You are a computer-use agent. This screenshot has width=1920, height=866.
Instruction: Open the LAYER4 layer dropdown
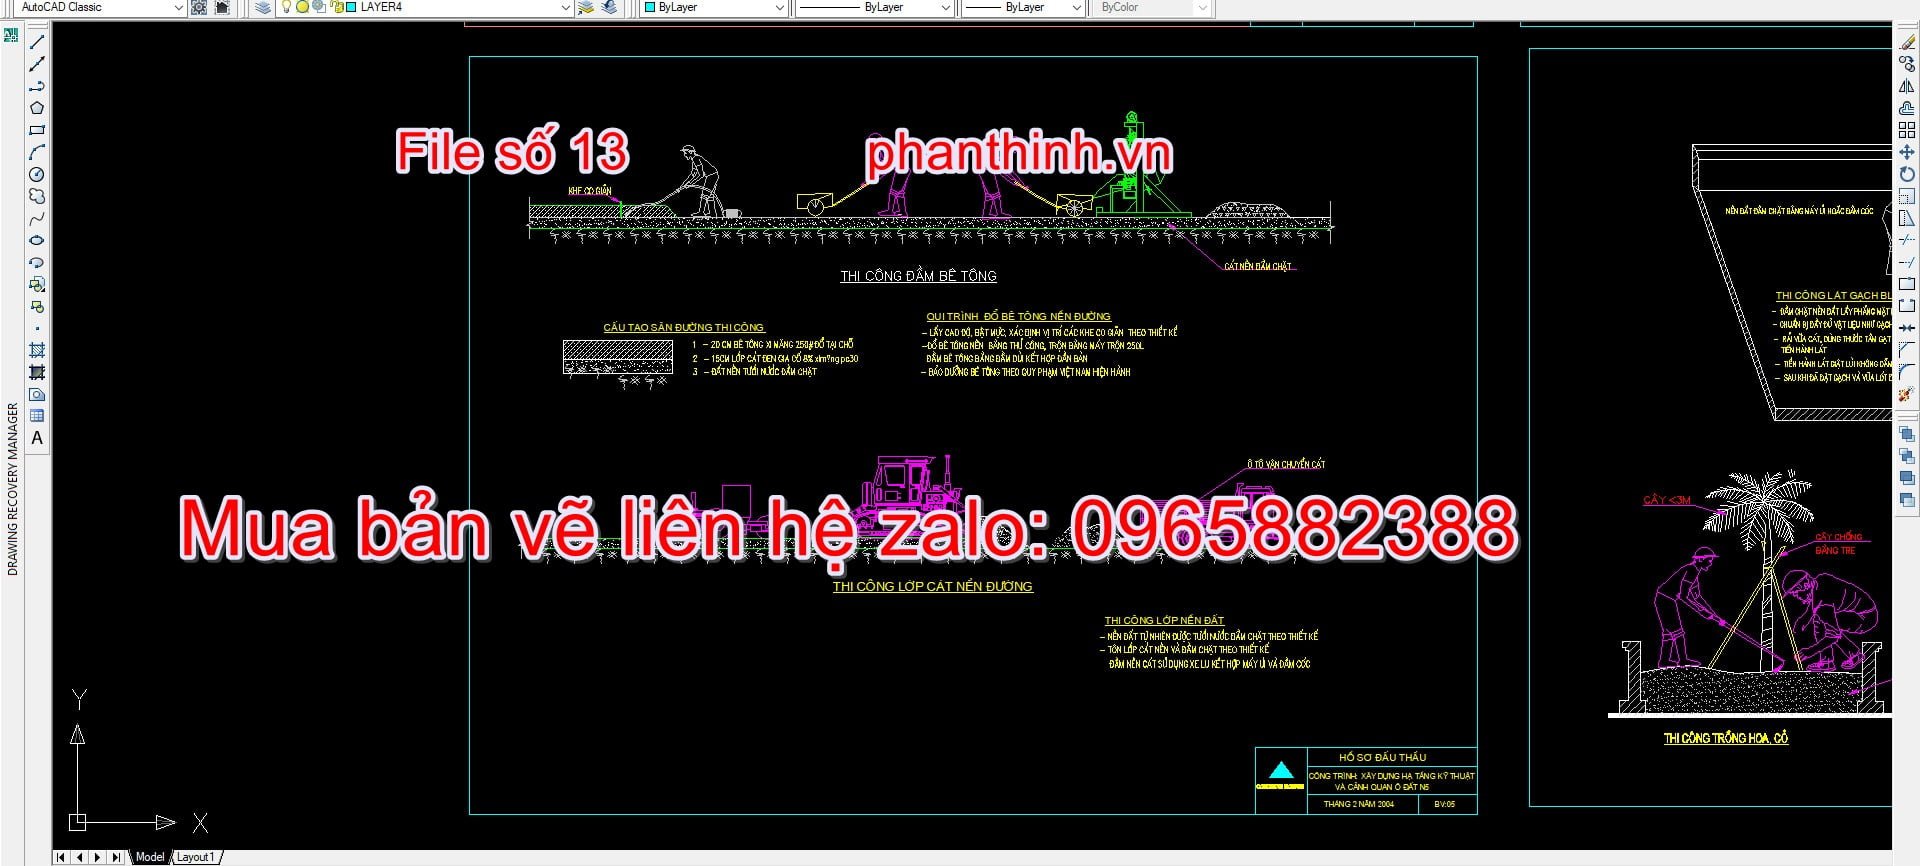click(565, 7)
